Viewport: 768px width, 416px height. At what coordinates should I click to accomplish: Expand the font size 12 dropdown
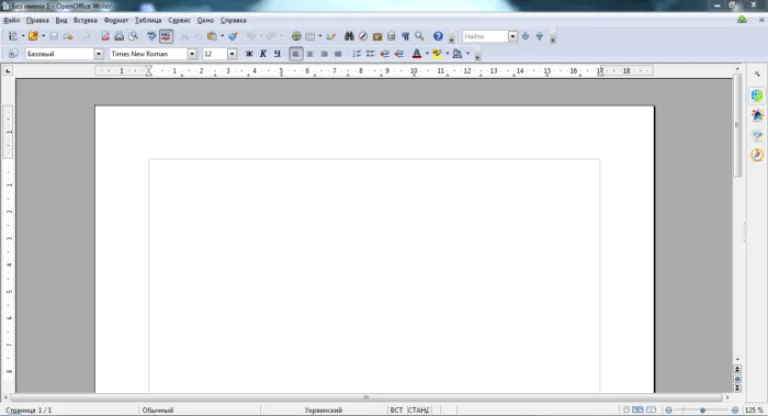tap(232, 54)
